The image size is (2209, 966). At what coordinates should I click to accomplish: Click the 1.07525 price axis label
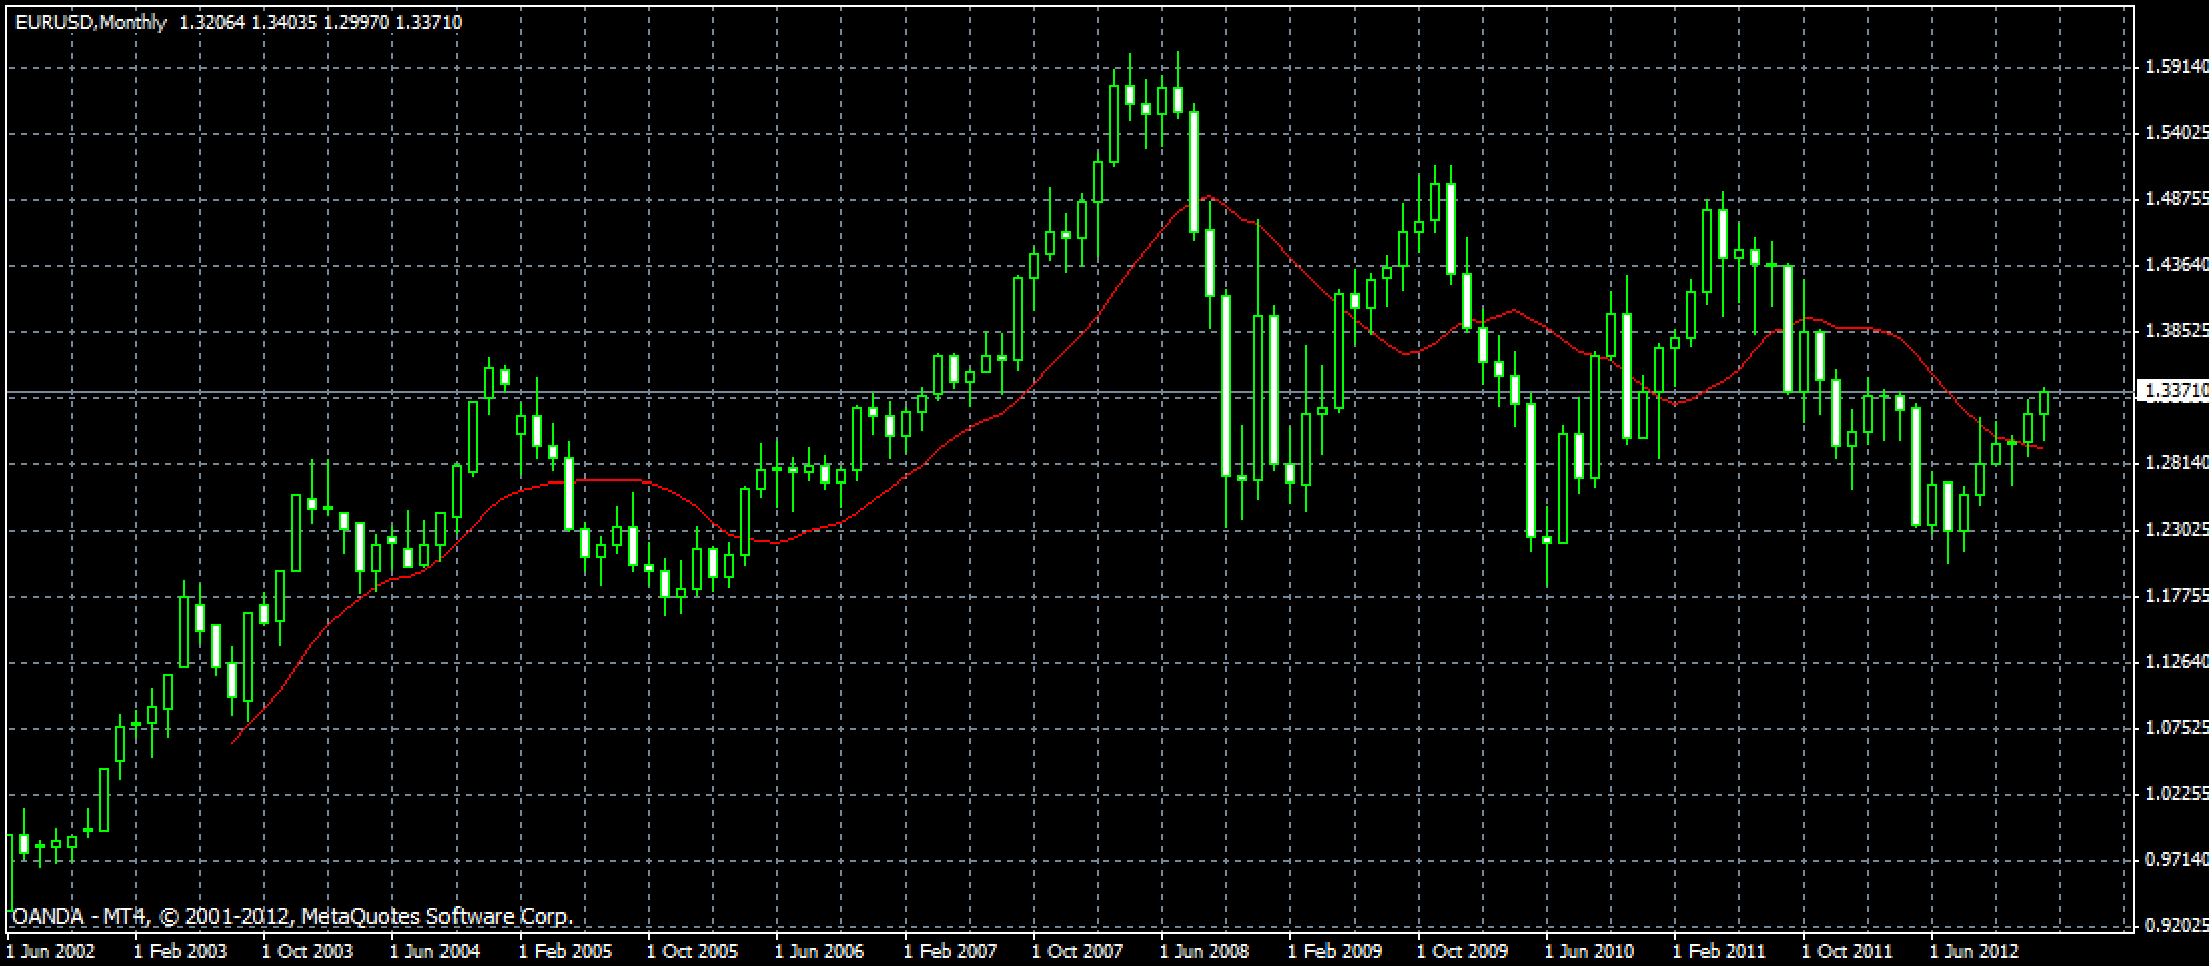click(2175, 727)
